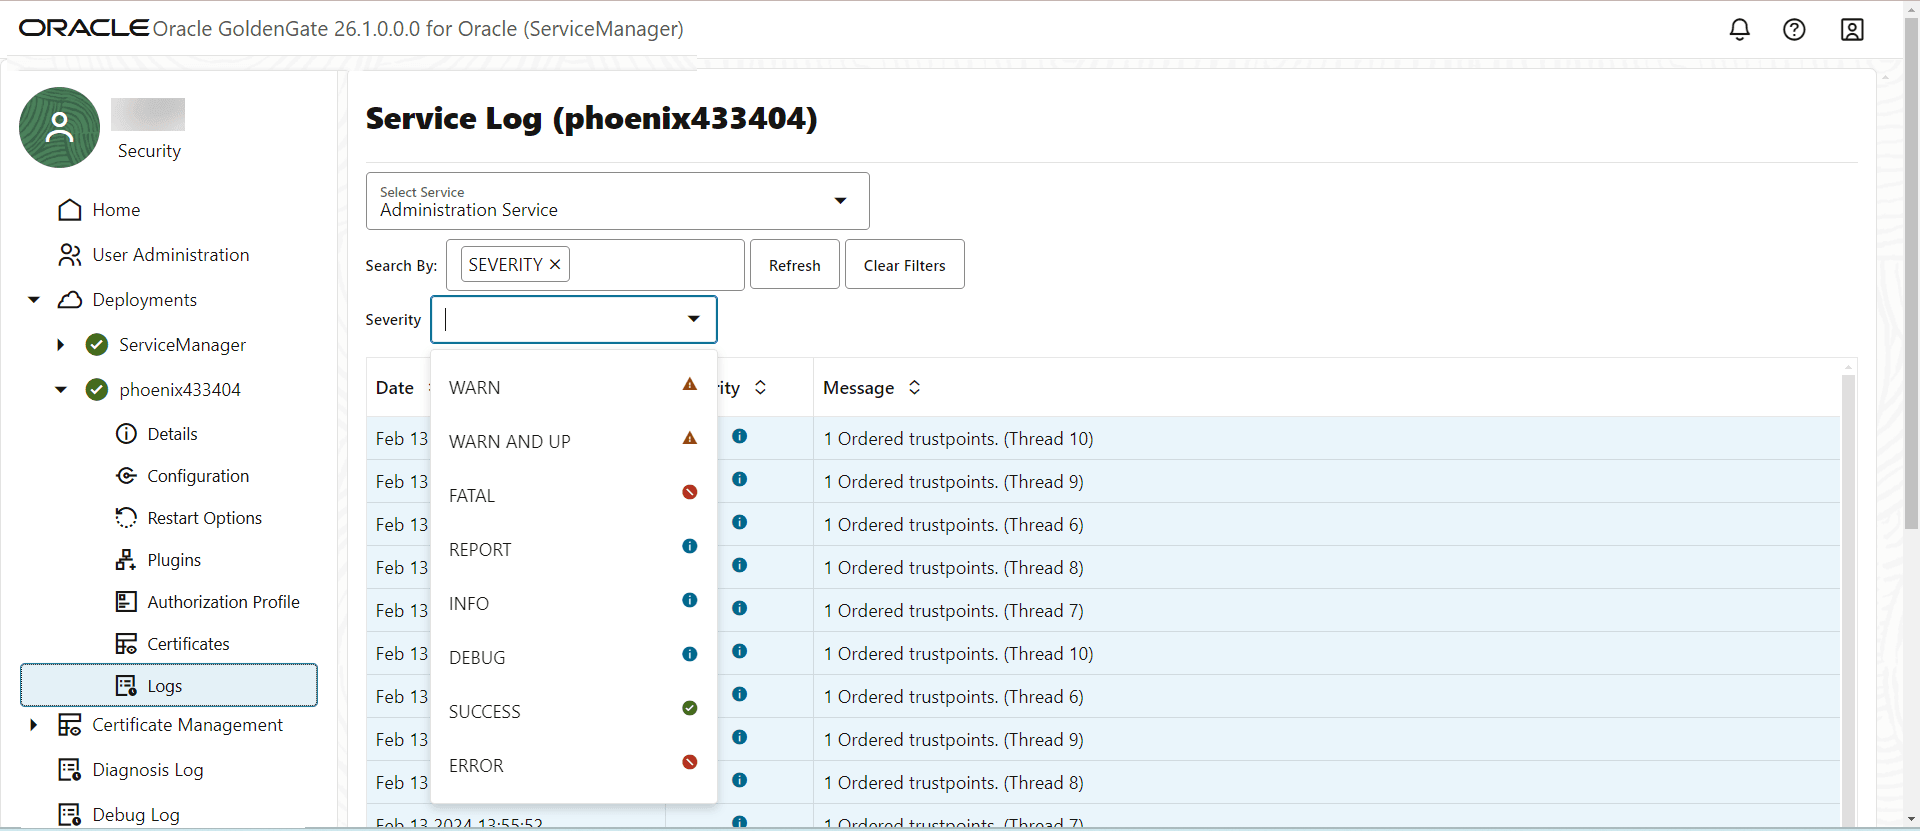1920x831 pixels.
Task: Open the Diagnosis Log
Action: click(147, 770)
